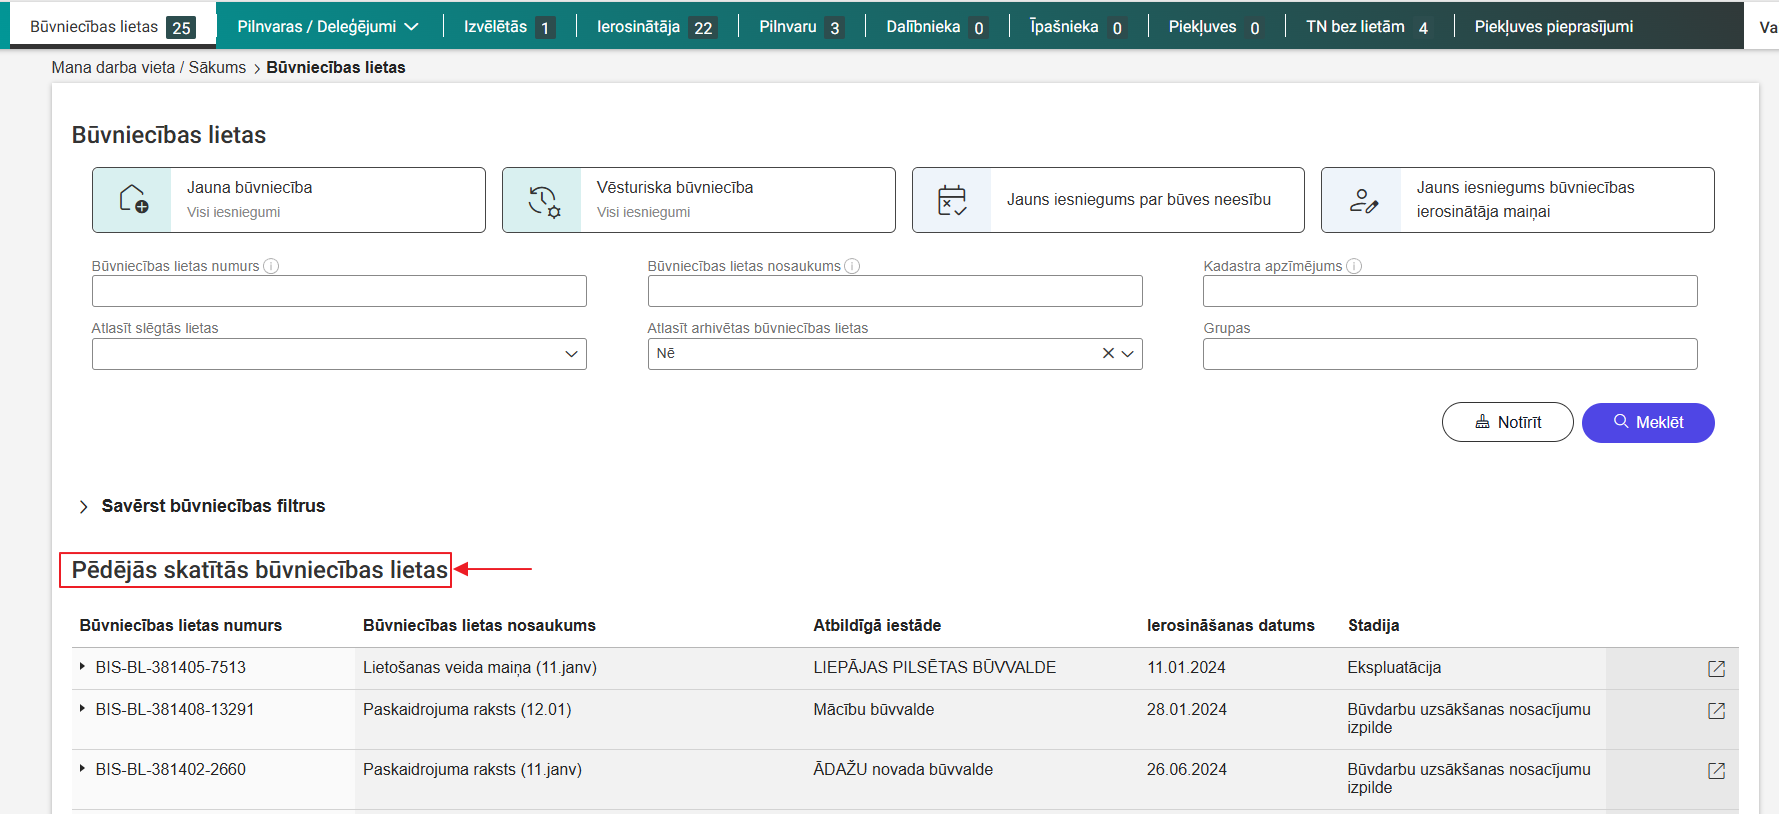The height and width of the screenshot is (814, 1779).
Task: Click the Vēsturiska būvniecība history icon
Action: [543, 201]
